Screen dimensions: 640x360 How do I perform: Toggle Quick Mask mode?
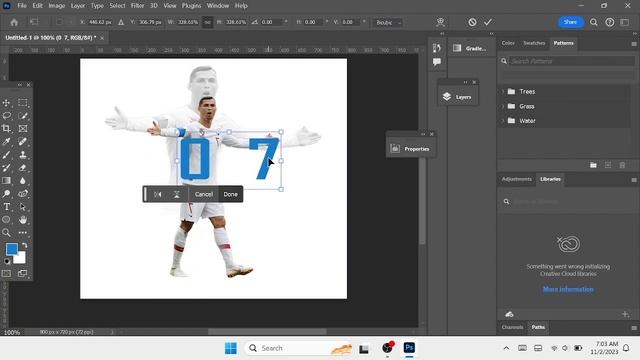point(7,273)
